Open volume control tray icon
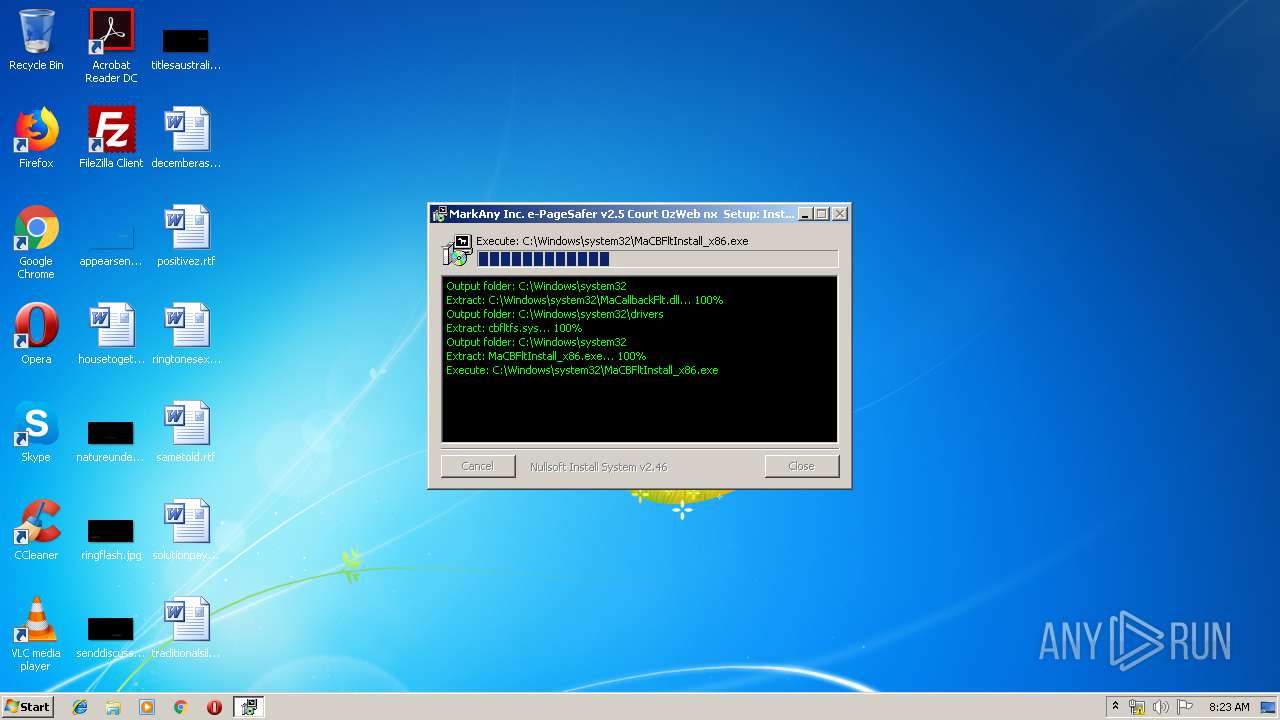 [x=1161, y=707]
